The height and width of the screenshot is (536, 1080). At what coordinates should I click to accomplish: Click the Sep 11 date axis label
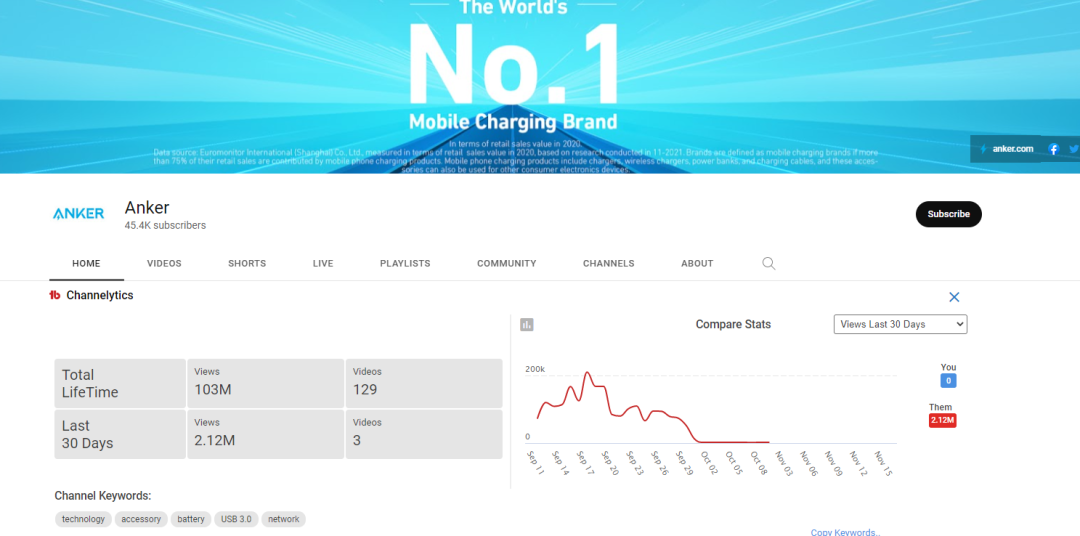[535, 462]
